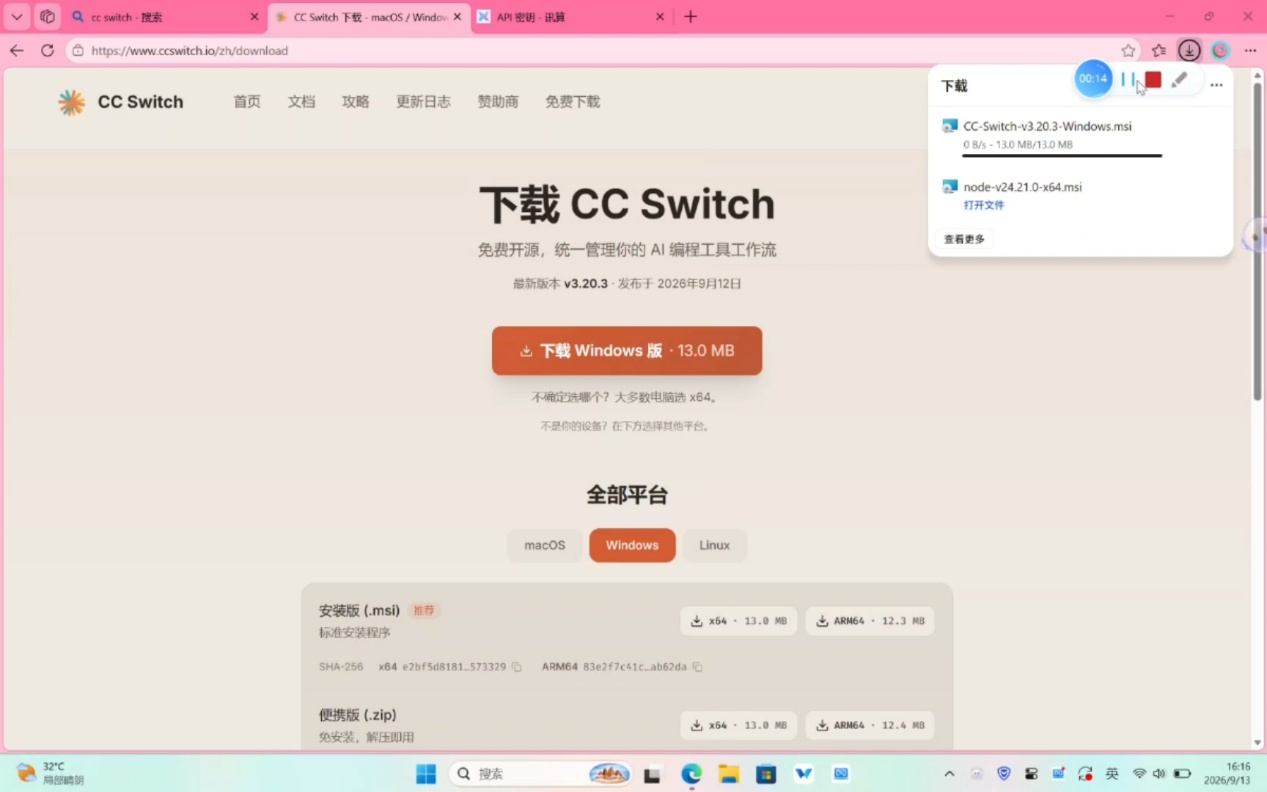The image size is (1267, 792).
Task: View site info lock icon in address bar
Action: point(78,50)
